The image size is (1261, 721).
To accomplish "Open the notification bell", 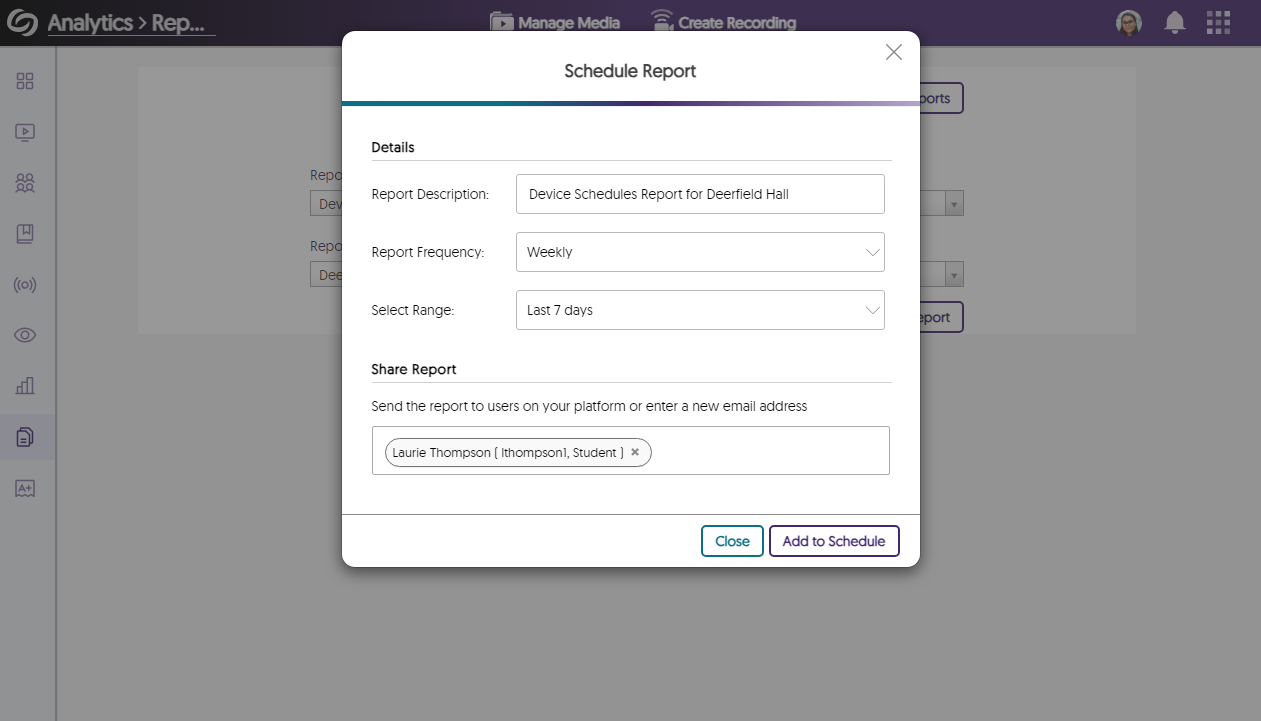I will point(1174,22).
